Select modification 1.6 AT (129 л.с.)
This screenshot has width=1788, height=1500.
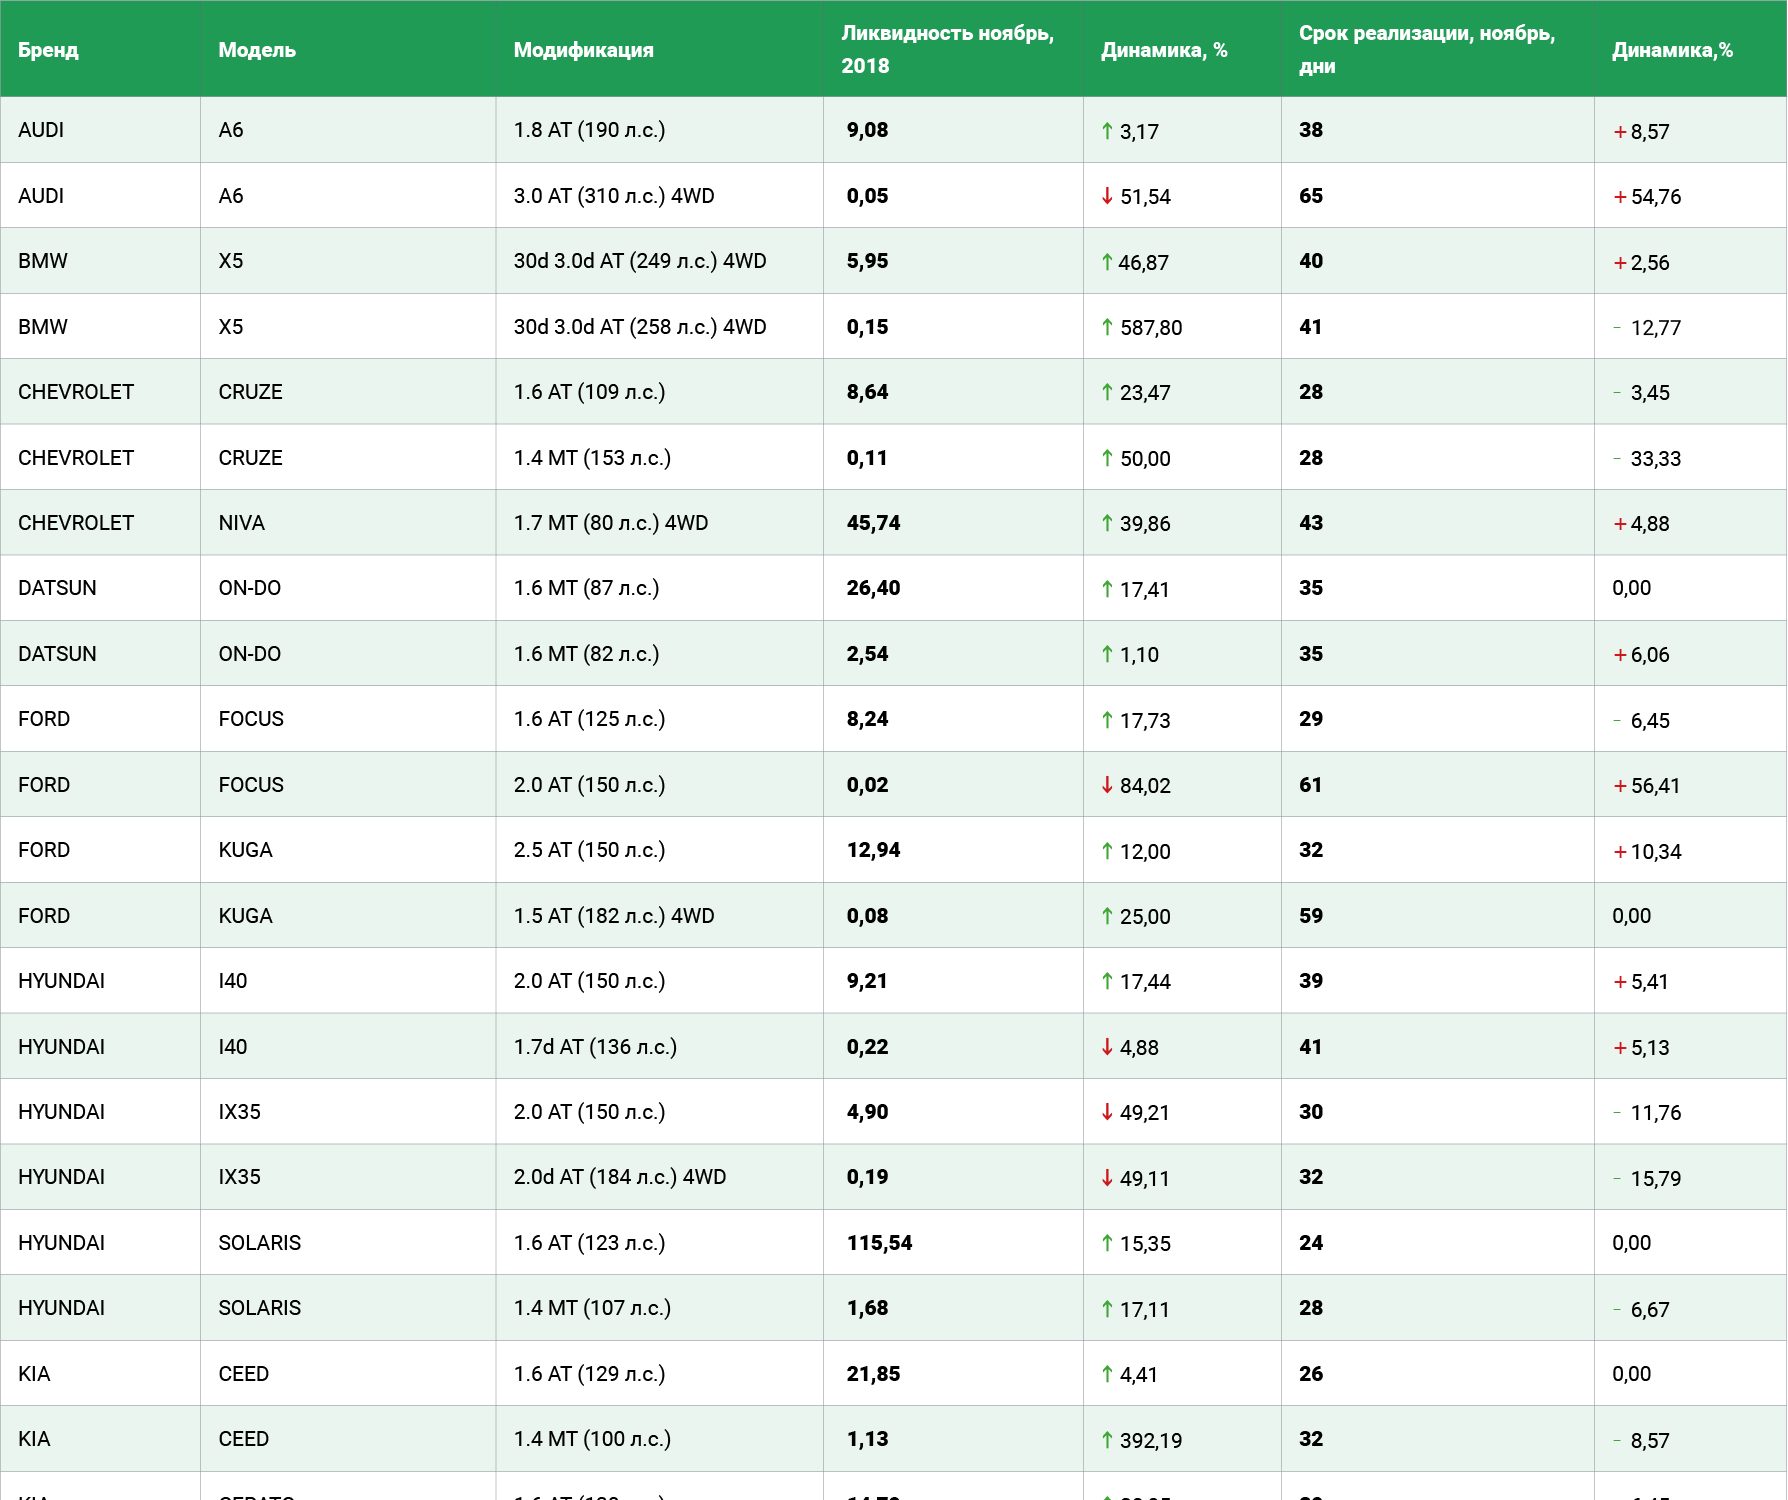tap(589, 1374)
